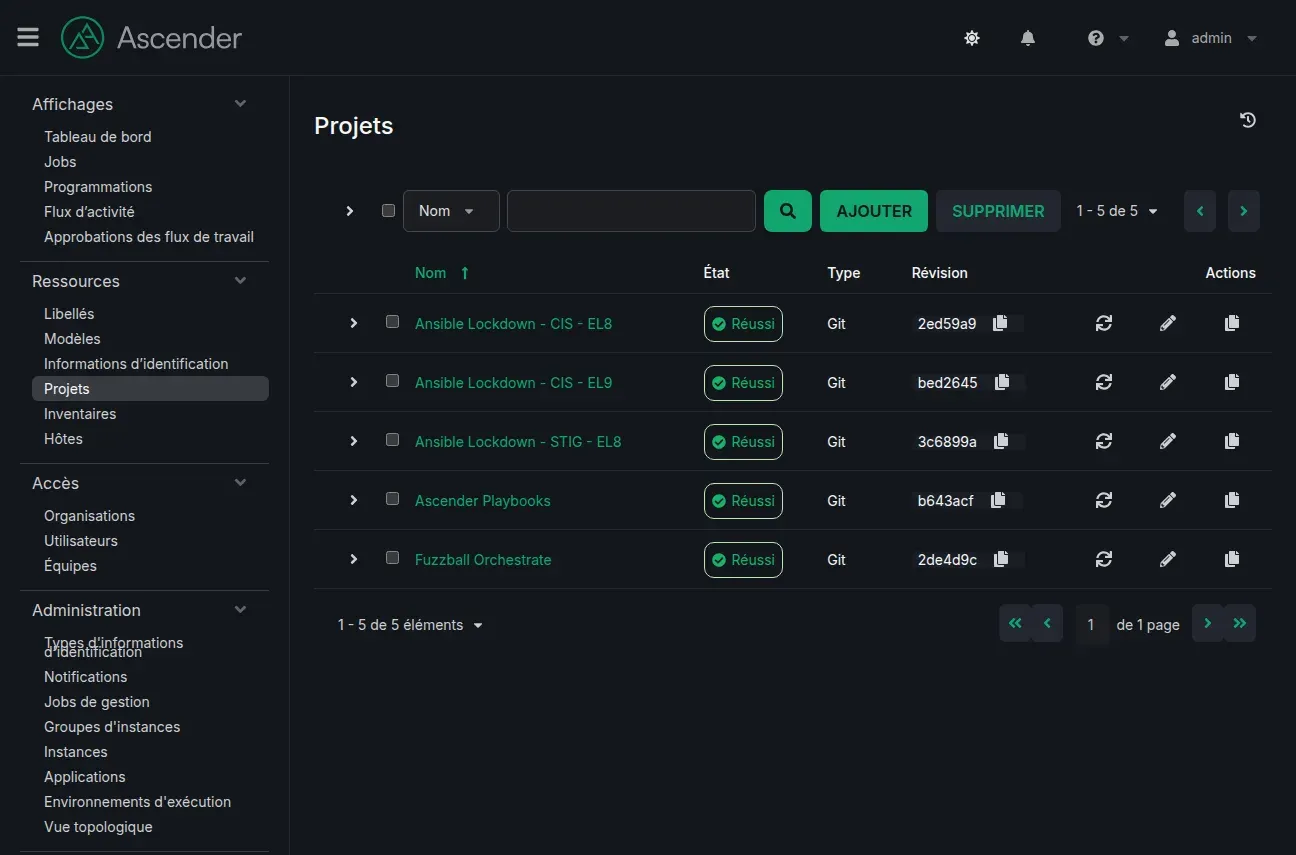Duplicate the Ascender Playbooks project

[1232, 500]
